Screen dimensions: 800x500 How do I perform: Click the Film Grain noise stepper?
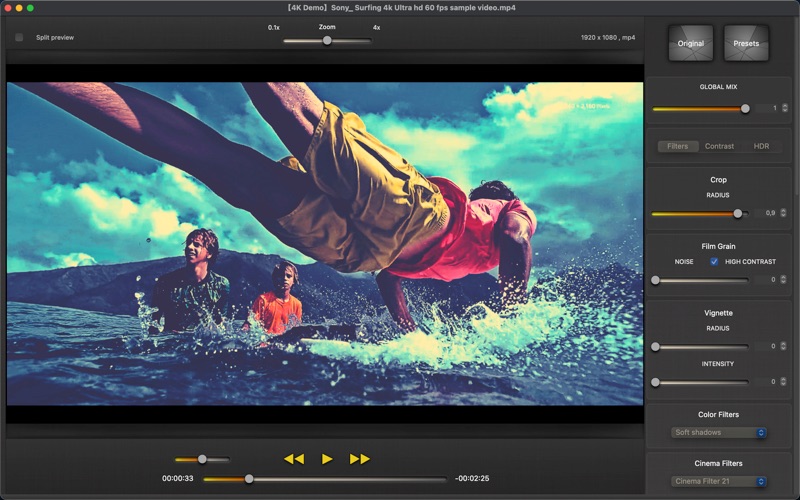click(x=782, y=280)
